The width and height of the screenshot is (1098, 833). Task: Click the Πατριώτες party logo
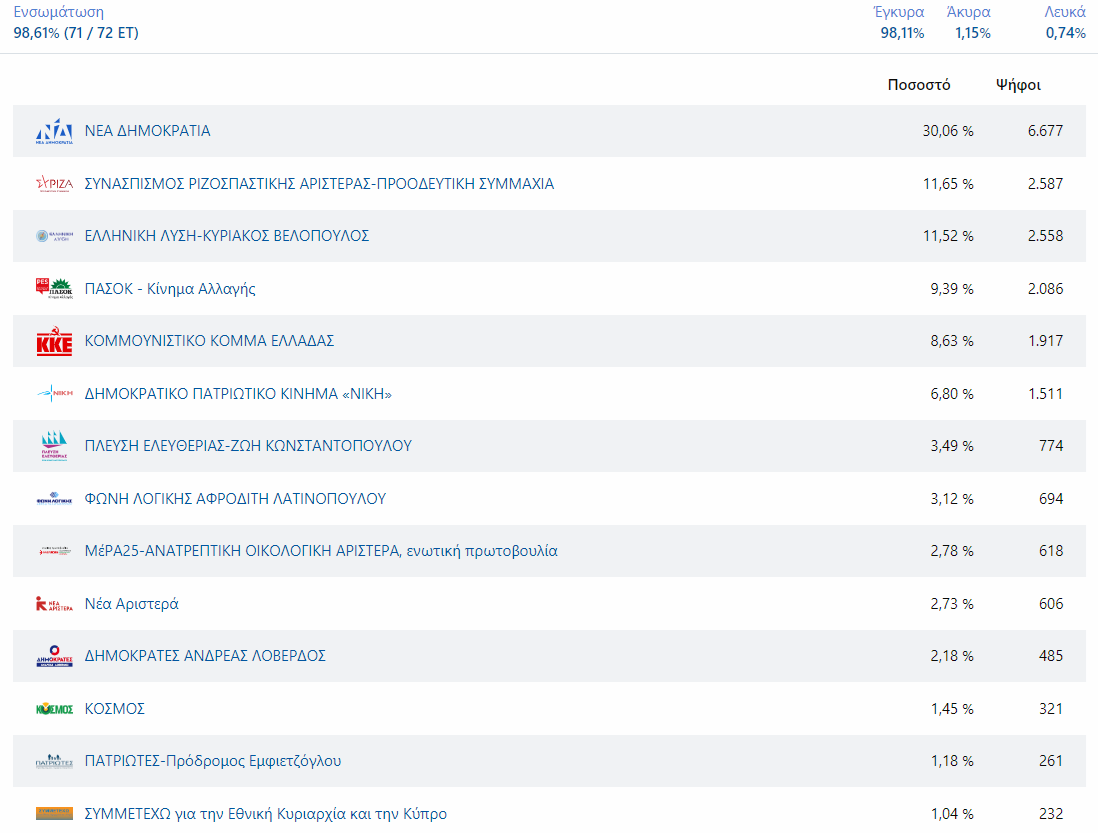pyautogui.click(x=55, y=761)
